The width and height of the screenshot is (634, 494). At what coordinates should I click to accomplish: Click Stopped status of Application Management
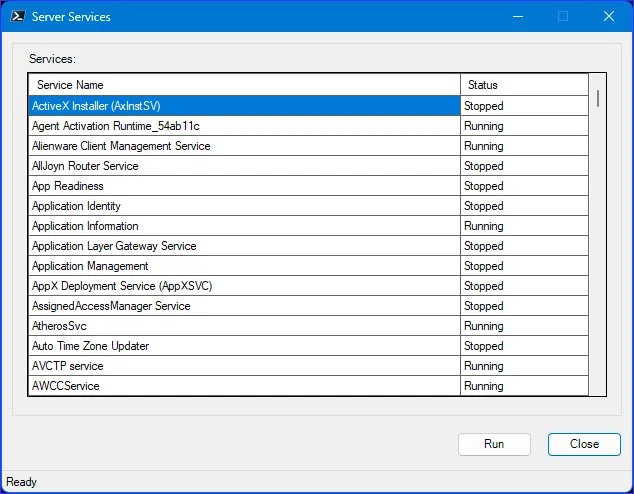(x=524, y=266)
